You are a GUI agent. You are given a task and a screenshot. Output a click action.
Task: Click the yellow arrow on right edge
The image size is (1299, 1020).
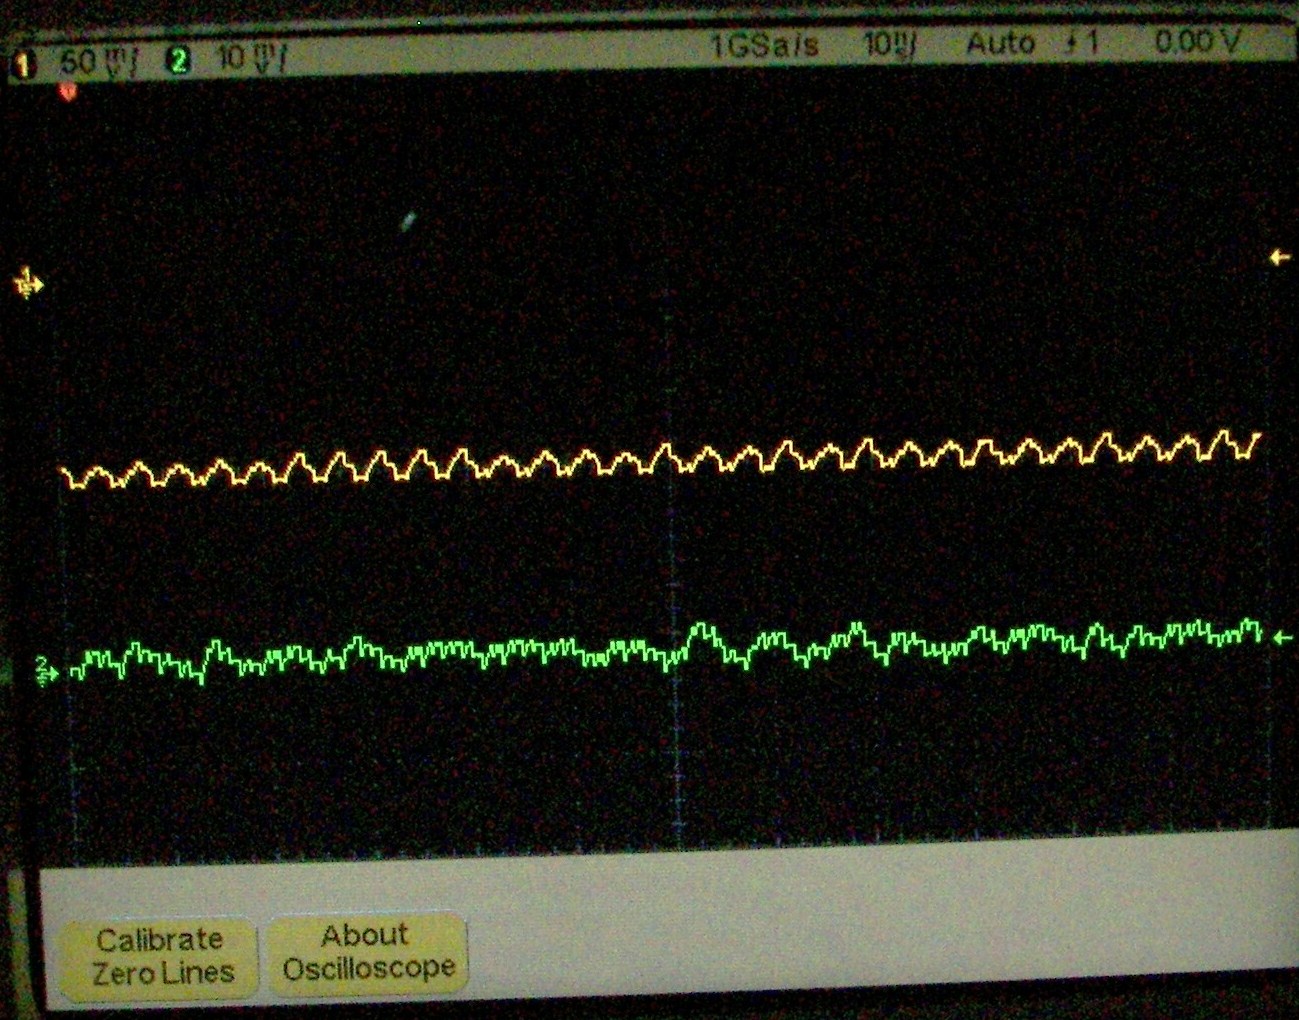click(1279, 258)
